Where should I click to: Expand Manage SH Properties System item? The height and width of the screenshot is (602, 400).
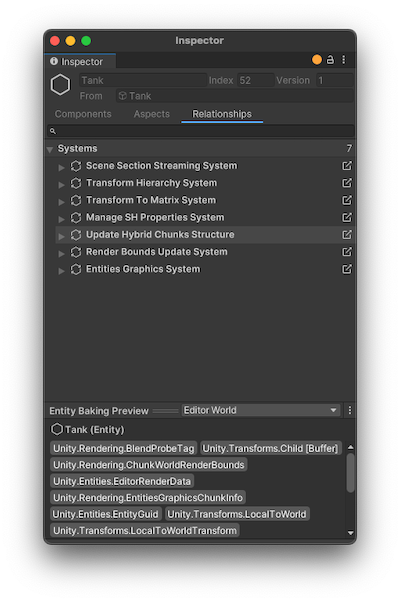click(x=61, y=218)
